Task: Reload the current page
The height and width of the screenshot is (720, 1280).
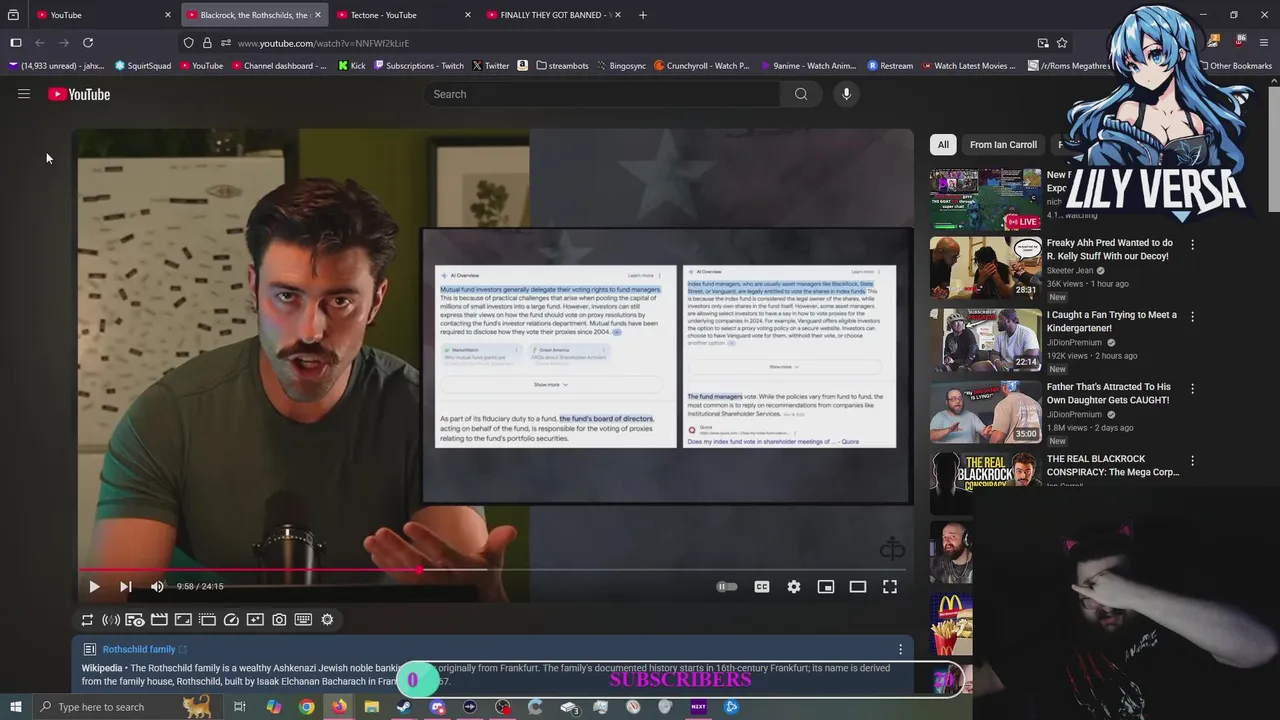Action: point(88,43)
